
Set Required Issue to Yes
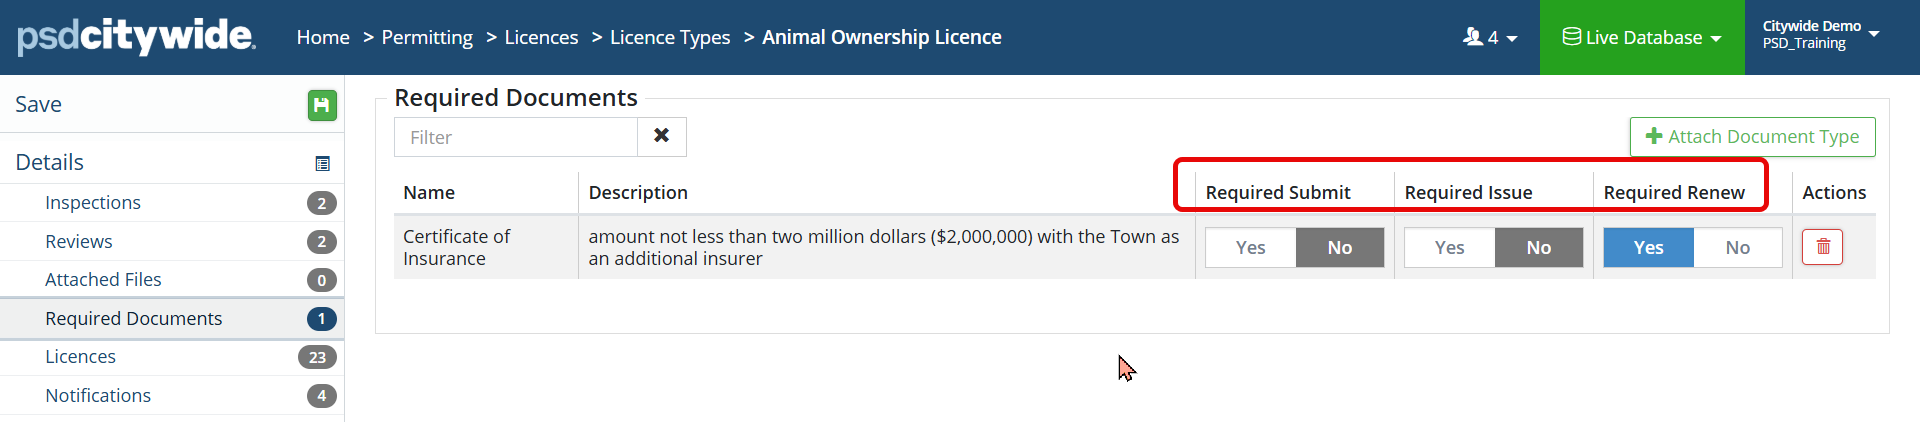[x=1449, y=247]
